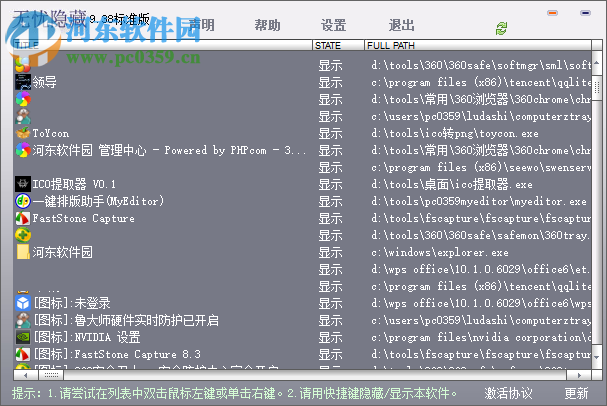Click the green refresh icon
Image resolution: width=607 pixels, height=406 pixels.
[501, 28]
